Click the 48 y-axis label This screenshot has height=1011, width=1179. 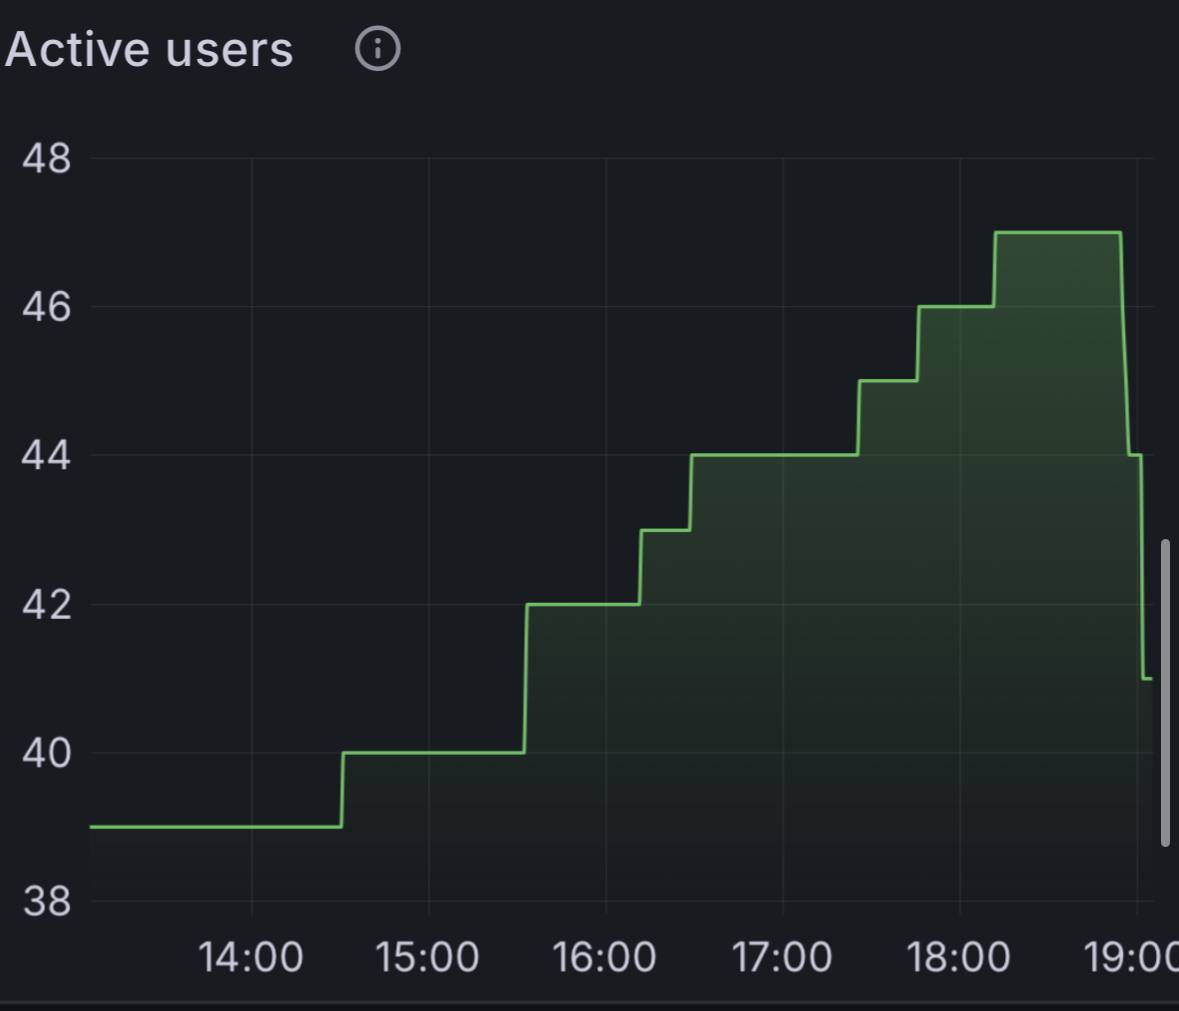click(47, 159)
